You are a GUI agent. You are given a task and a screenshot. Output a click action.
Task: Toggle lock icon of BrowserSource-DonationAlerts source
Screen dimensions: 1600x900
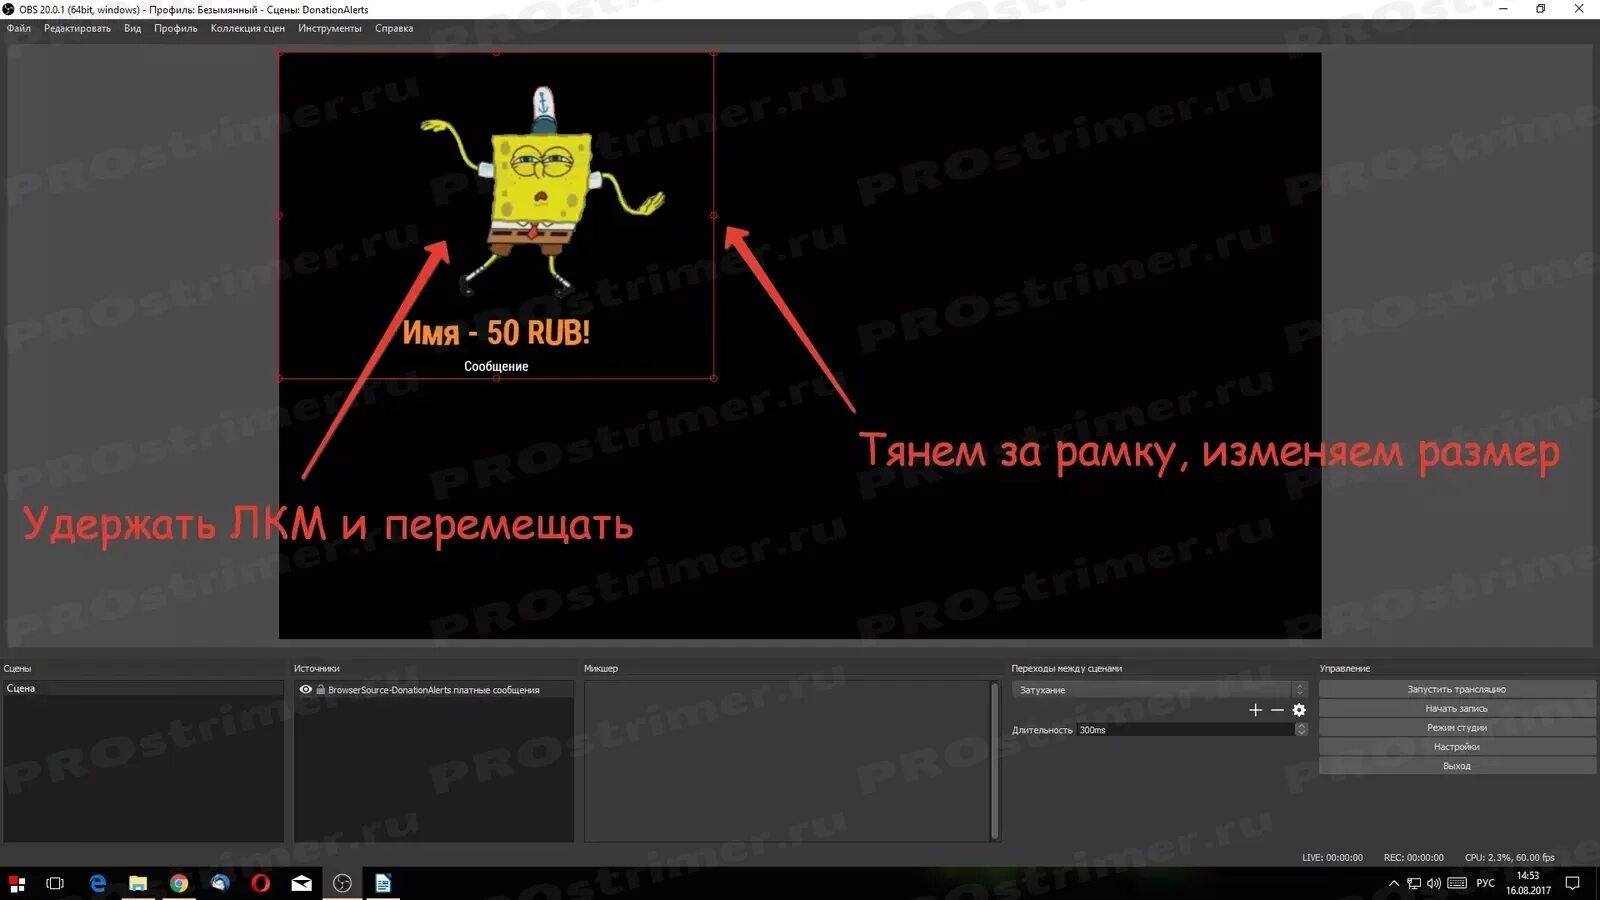tap(321, 690)
